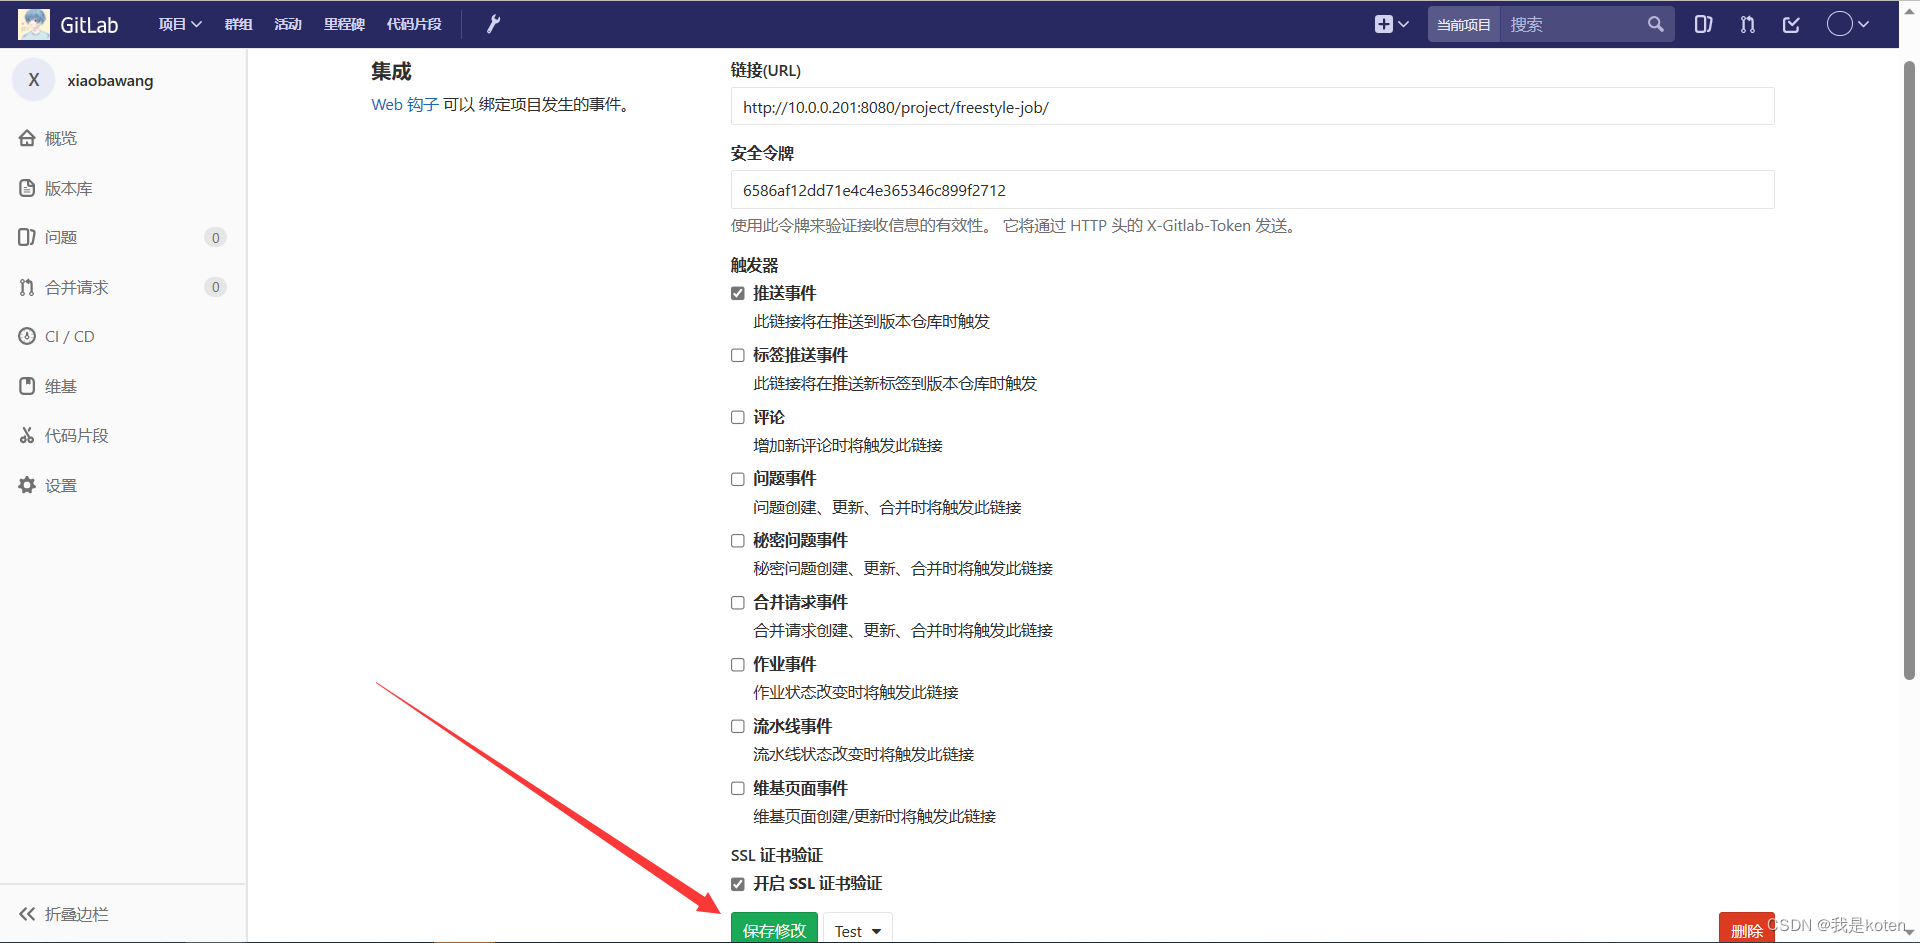Open the todos checkmark icon
This screenshot has width=1920, height=943.
point(1792,24)
